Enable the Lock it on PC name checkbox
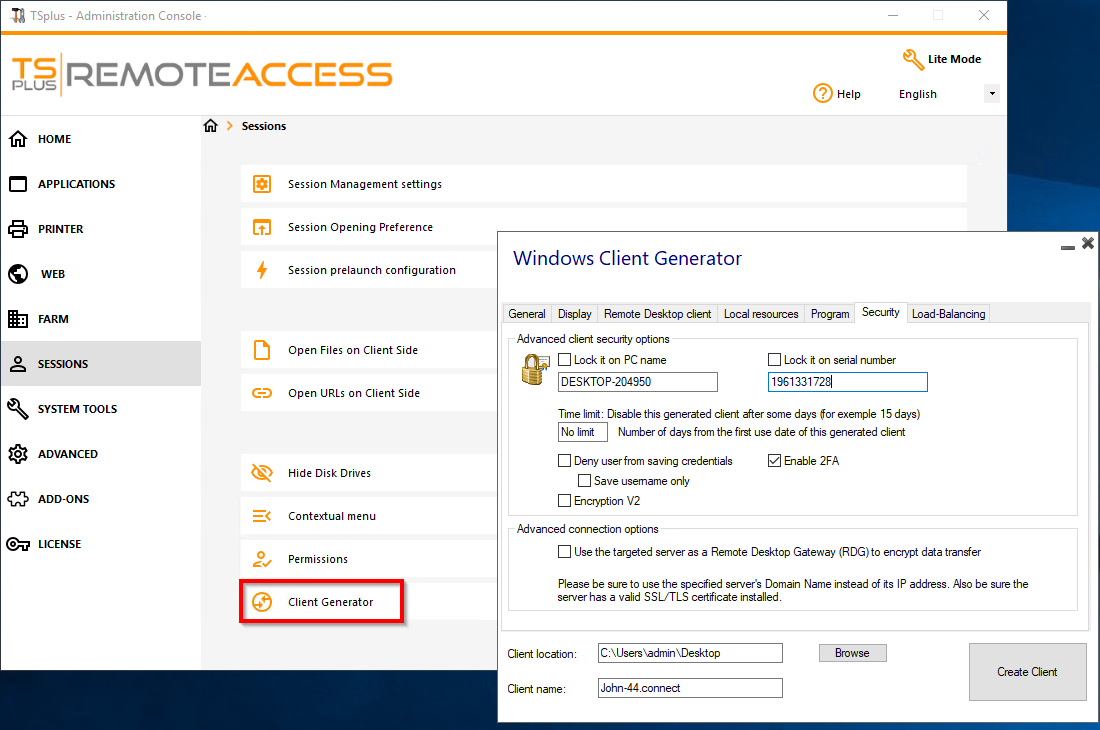This screenshot has height=730, width=1100. (x=565, y=360)
